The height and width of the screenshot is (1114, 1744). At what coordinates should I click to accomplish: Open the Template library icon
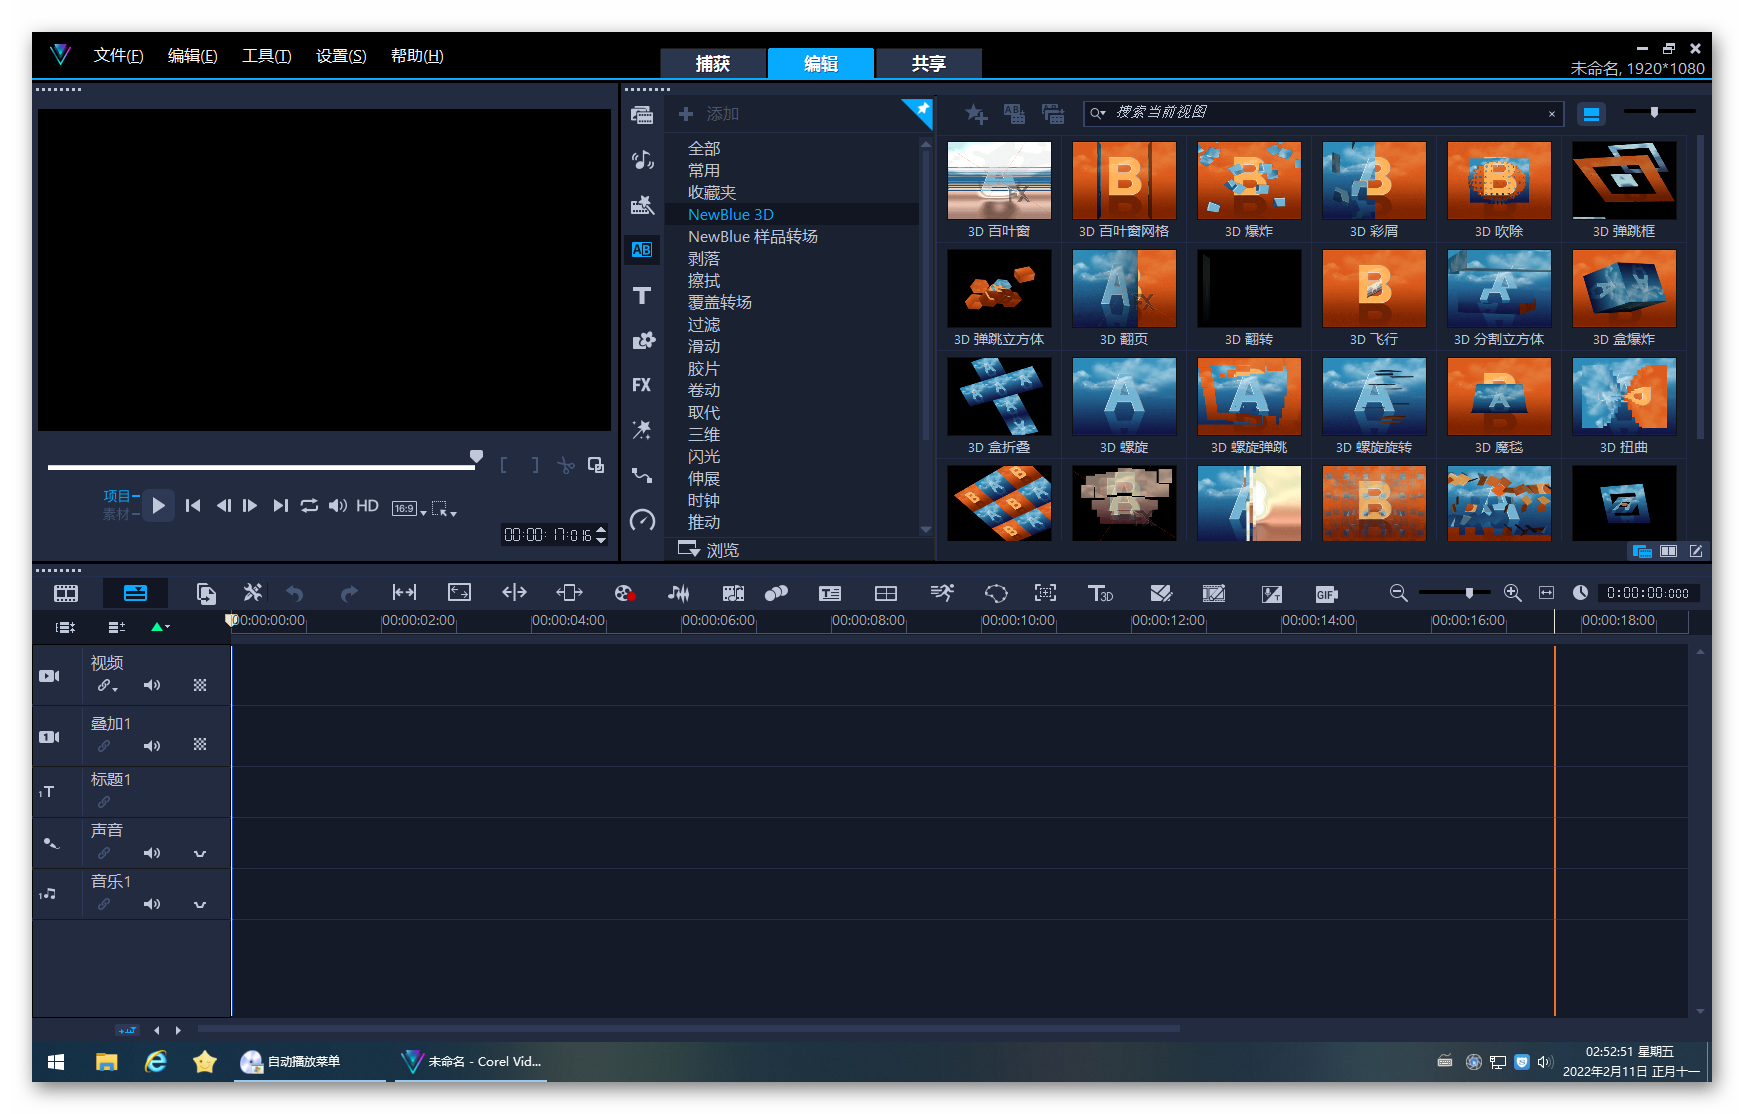pyautogui.click(x=642, y=206)
